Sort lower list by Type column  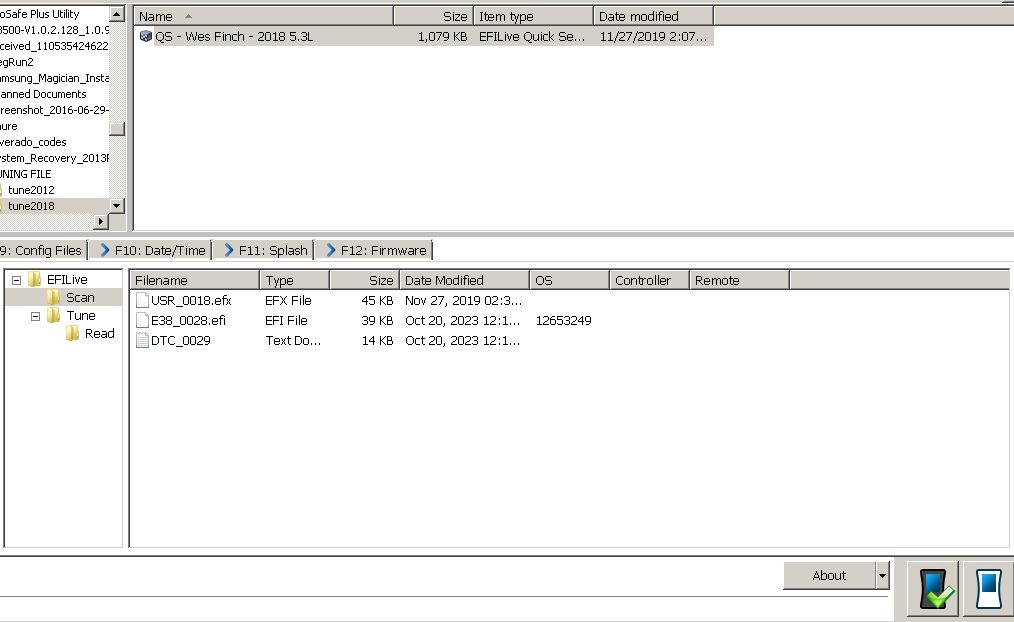pos(295,280)
